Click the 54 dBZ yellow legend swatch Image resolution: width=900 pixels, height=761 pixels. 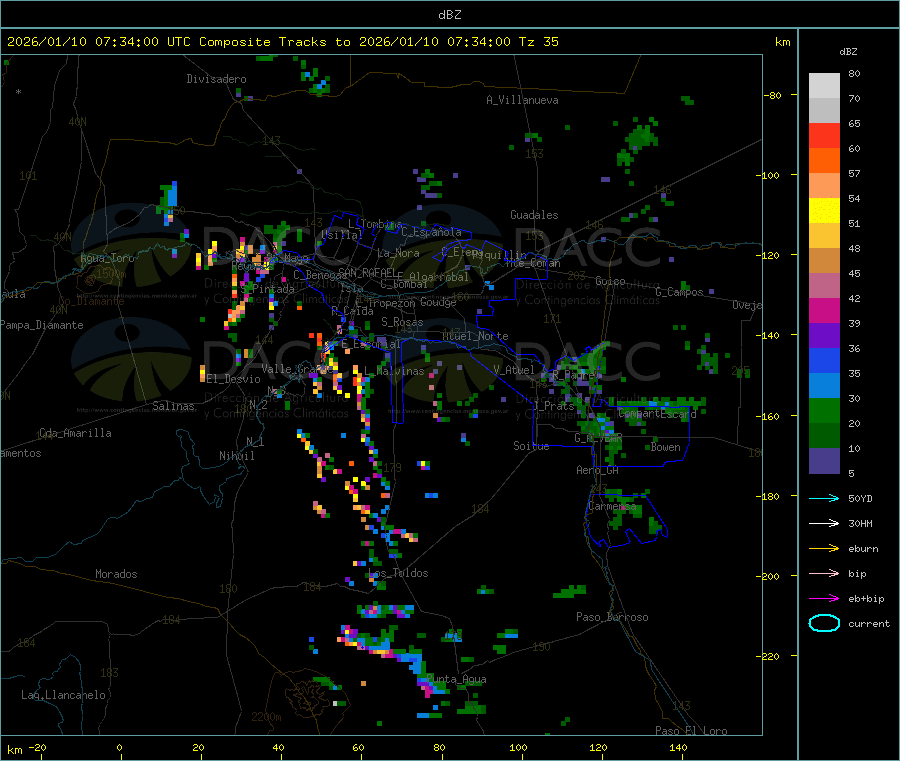[824, 211]
